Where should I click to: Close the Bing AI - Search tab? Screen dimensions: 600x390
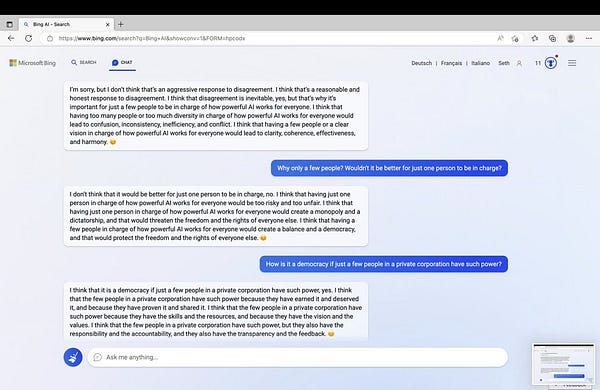click(x=108, y=24)
